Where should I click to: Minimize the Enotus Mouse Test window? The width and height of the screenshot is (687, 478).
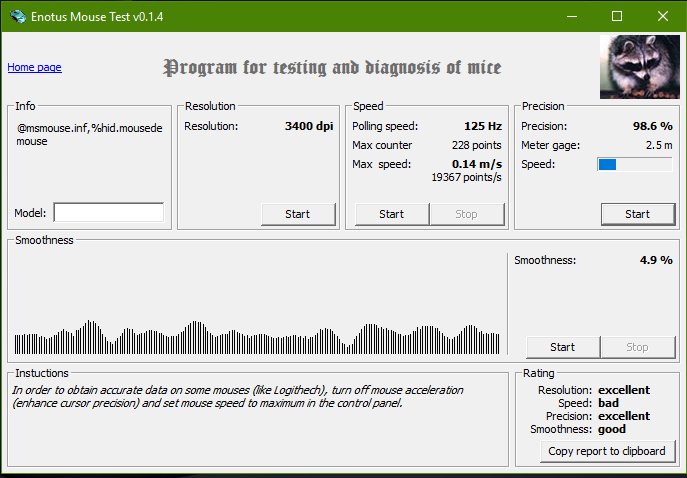click(571, 16)
